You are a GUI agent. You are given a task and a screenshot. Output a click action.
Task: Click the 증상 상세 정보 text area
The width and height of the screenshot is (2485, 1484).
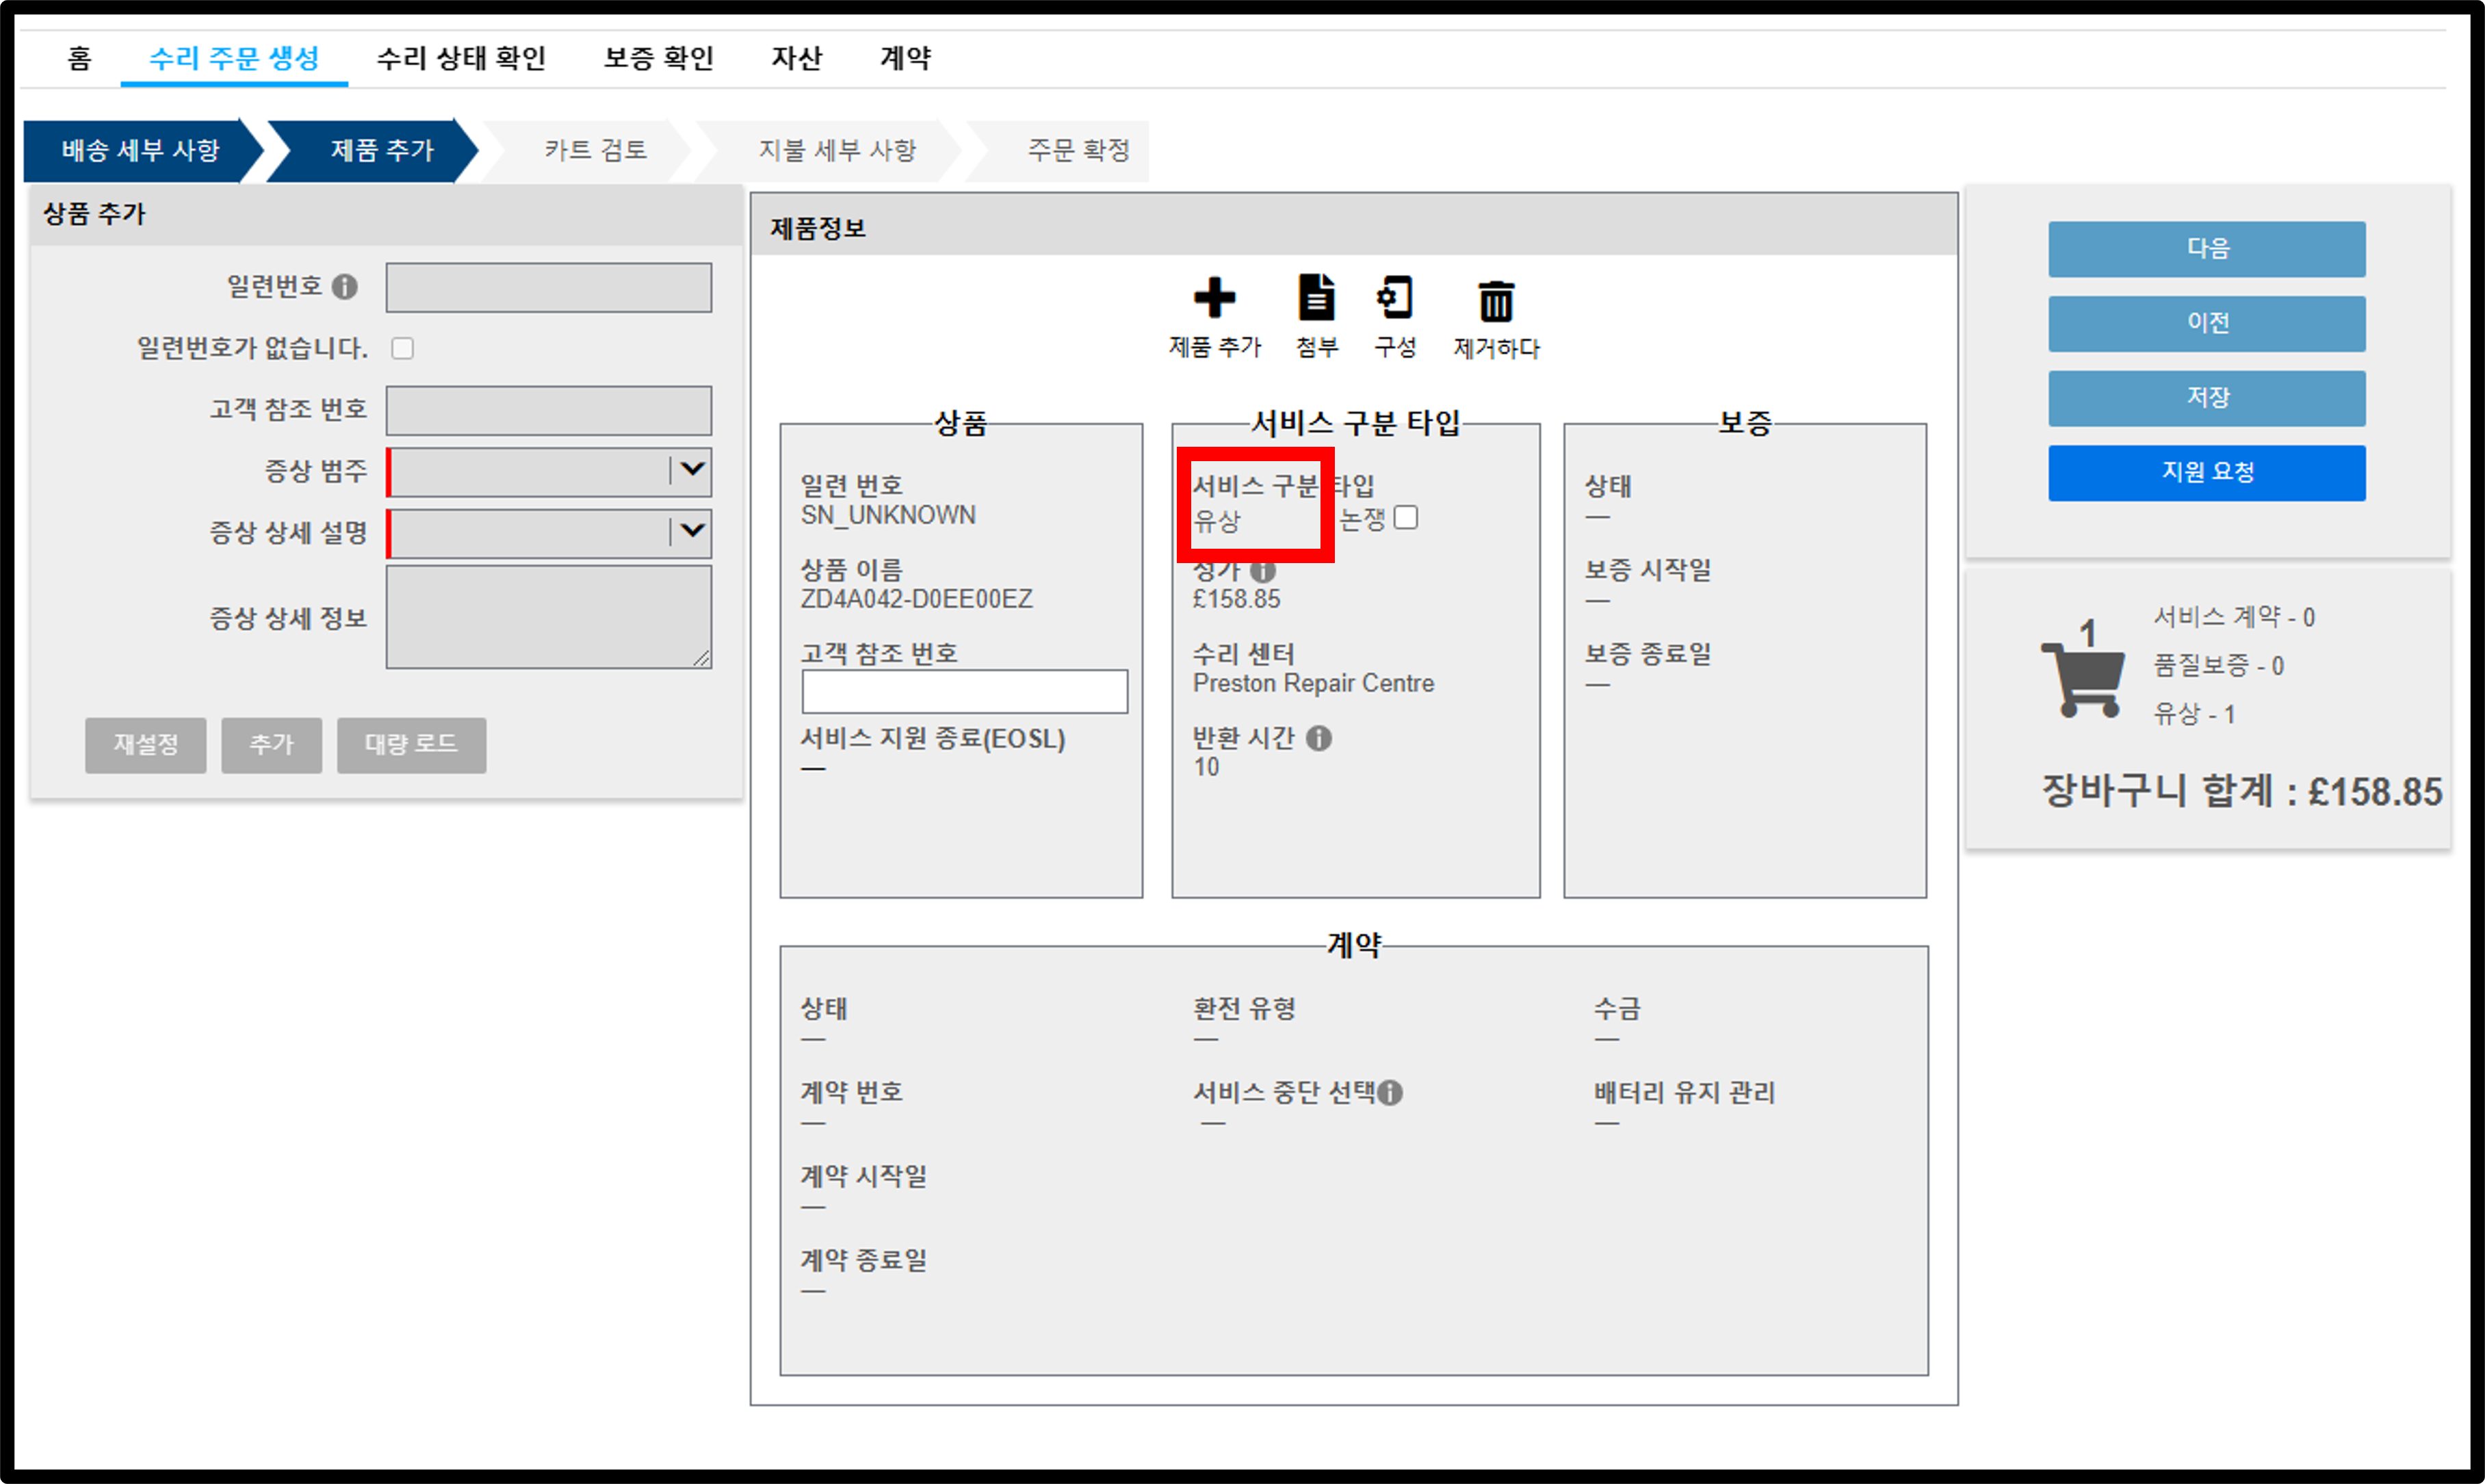[x=549, y=617]
